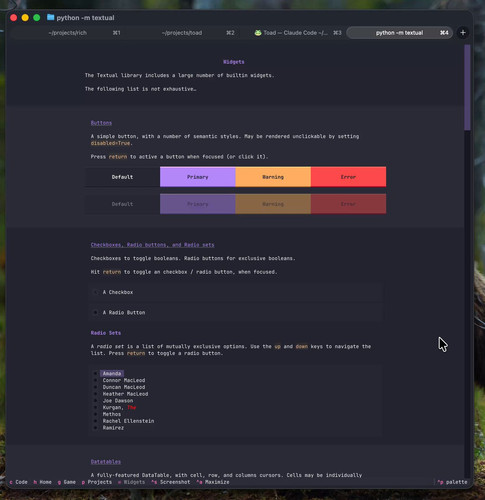Click the Widgets footer item
This screenshot has height=500, width=485.
[x=131, y=482]
